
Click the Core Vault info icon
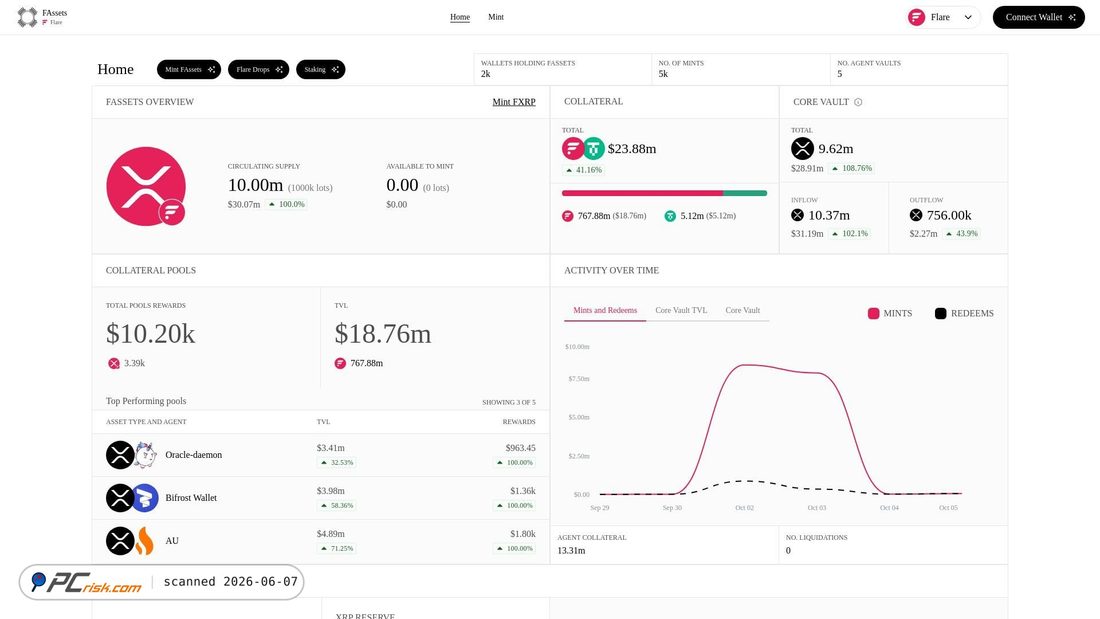(858, 102)
